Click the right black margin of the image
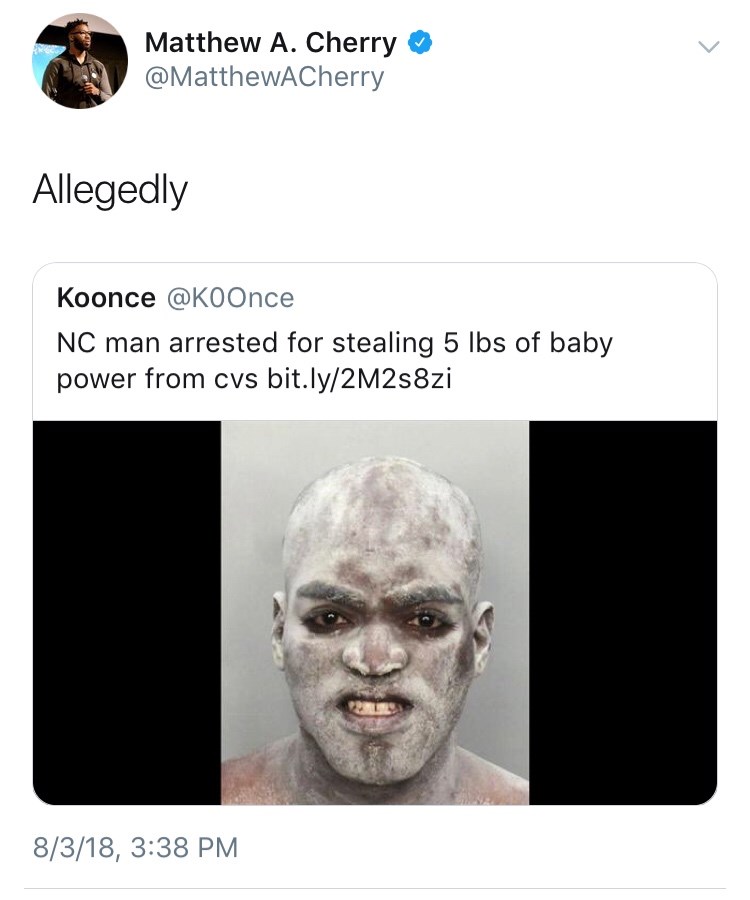The height and width of the screenshot is (900, 750). (622, 612)
